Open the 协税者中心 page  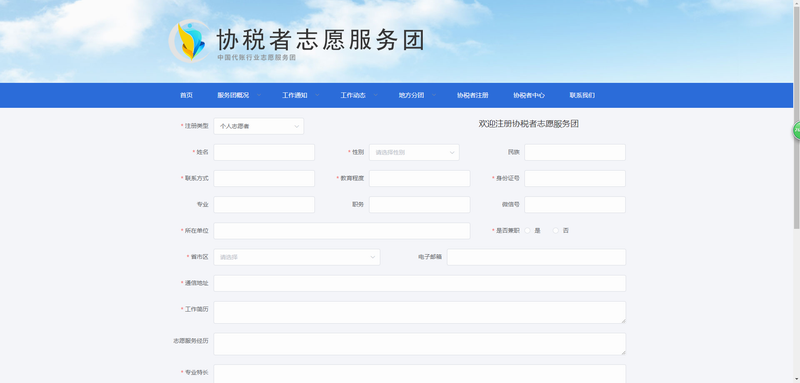(529, 95)
